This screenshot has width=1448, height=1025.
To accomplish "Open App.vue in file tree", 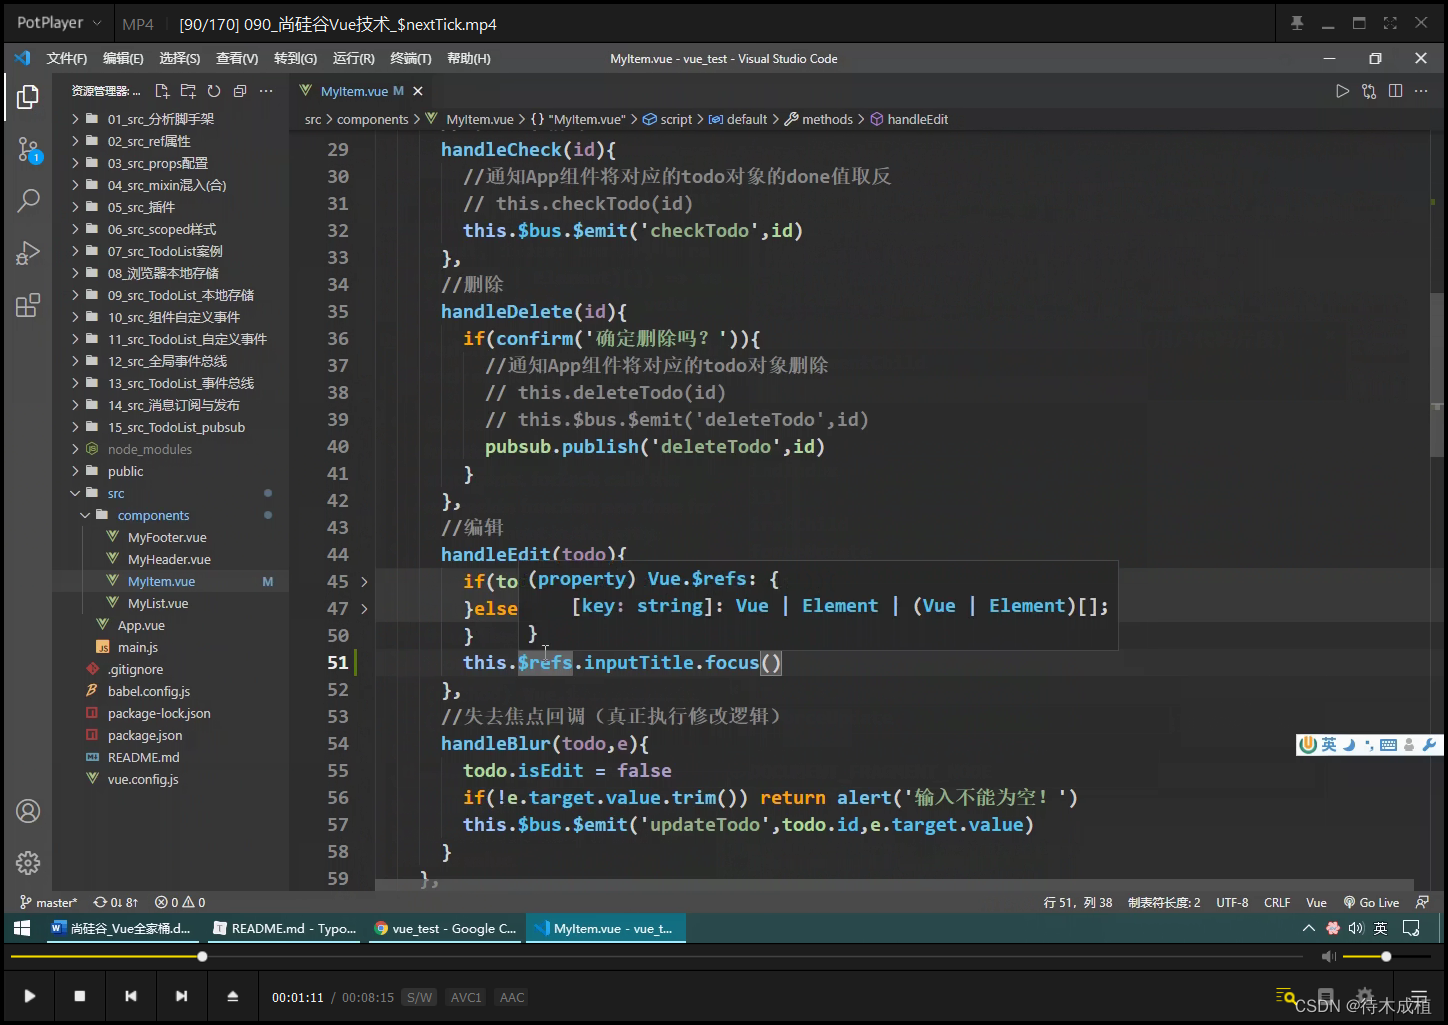I will click(x=141, y=625).
